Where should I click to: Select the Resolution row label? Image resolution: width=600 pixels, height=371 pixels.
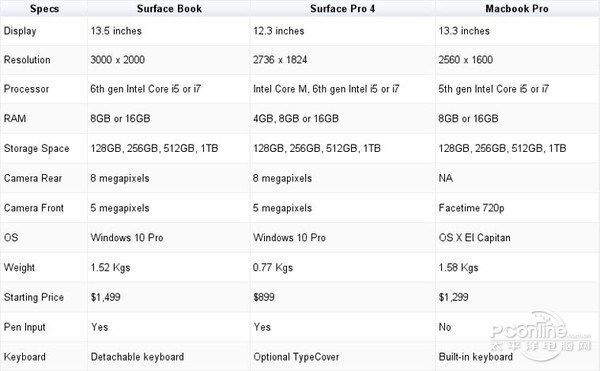(27, 60)
